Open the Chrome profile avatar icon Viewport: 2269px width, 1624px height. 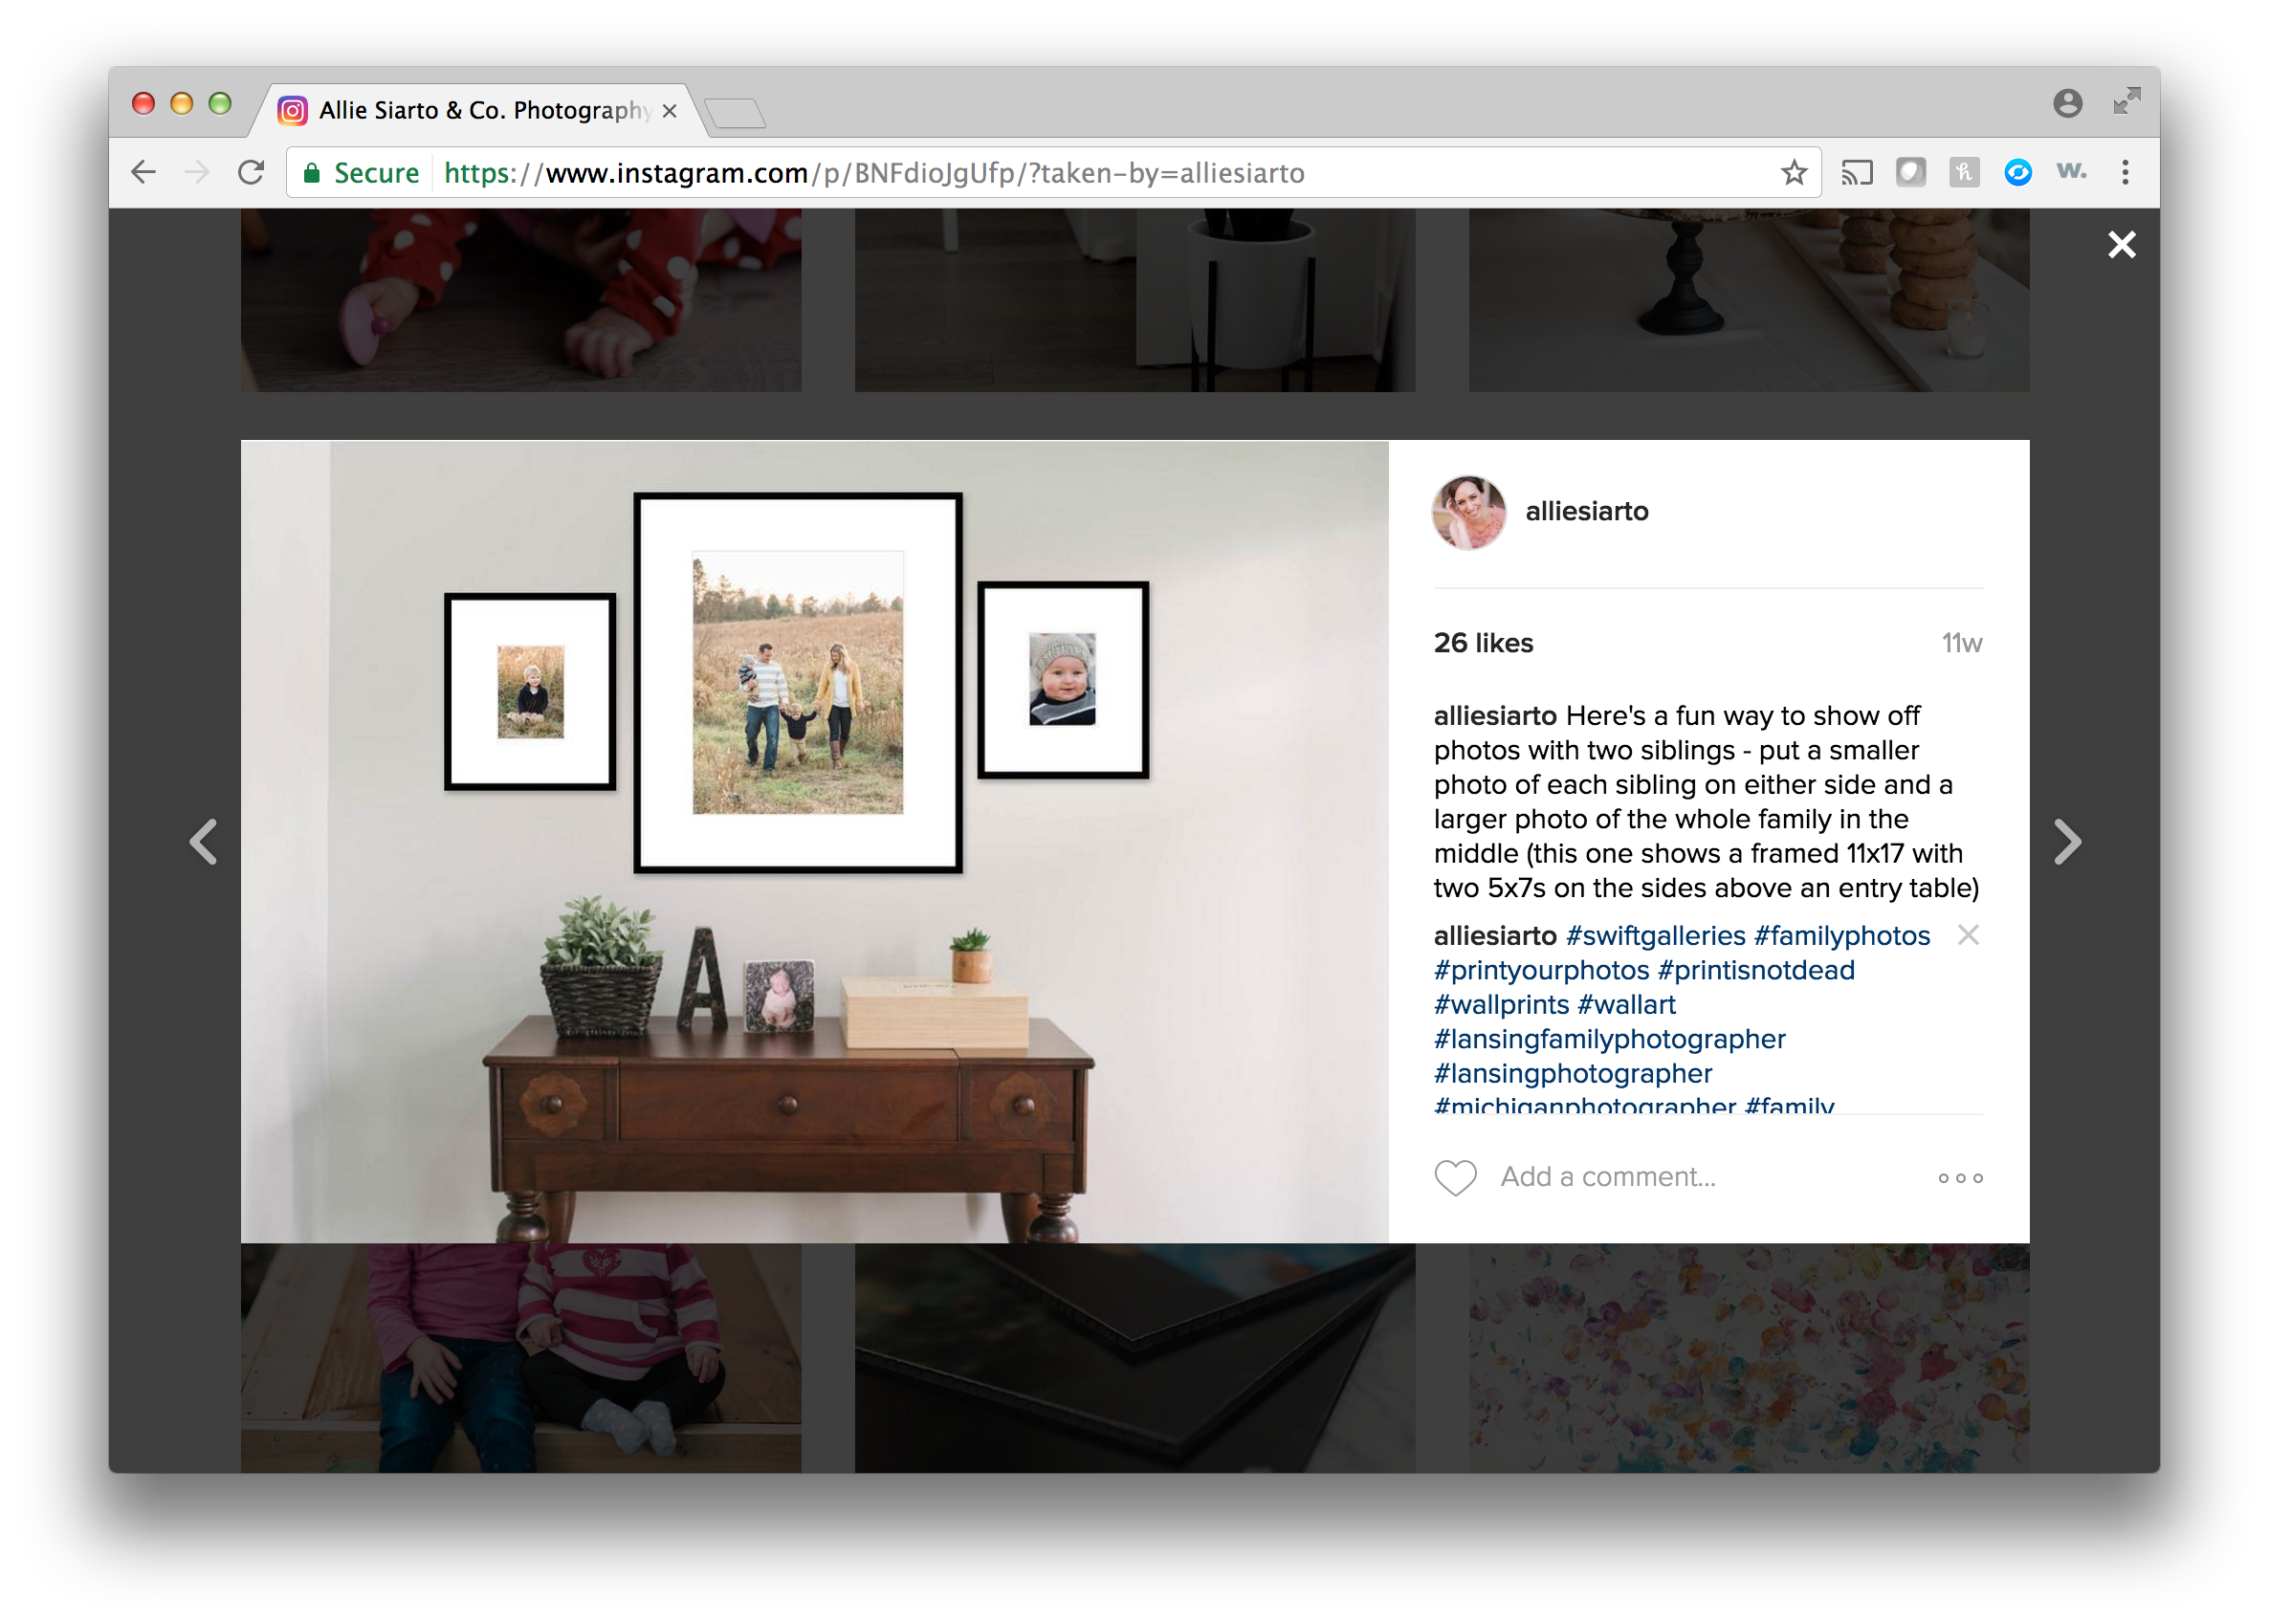coord(2067,103)
